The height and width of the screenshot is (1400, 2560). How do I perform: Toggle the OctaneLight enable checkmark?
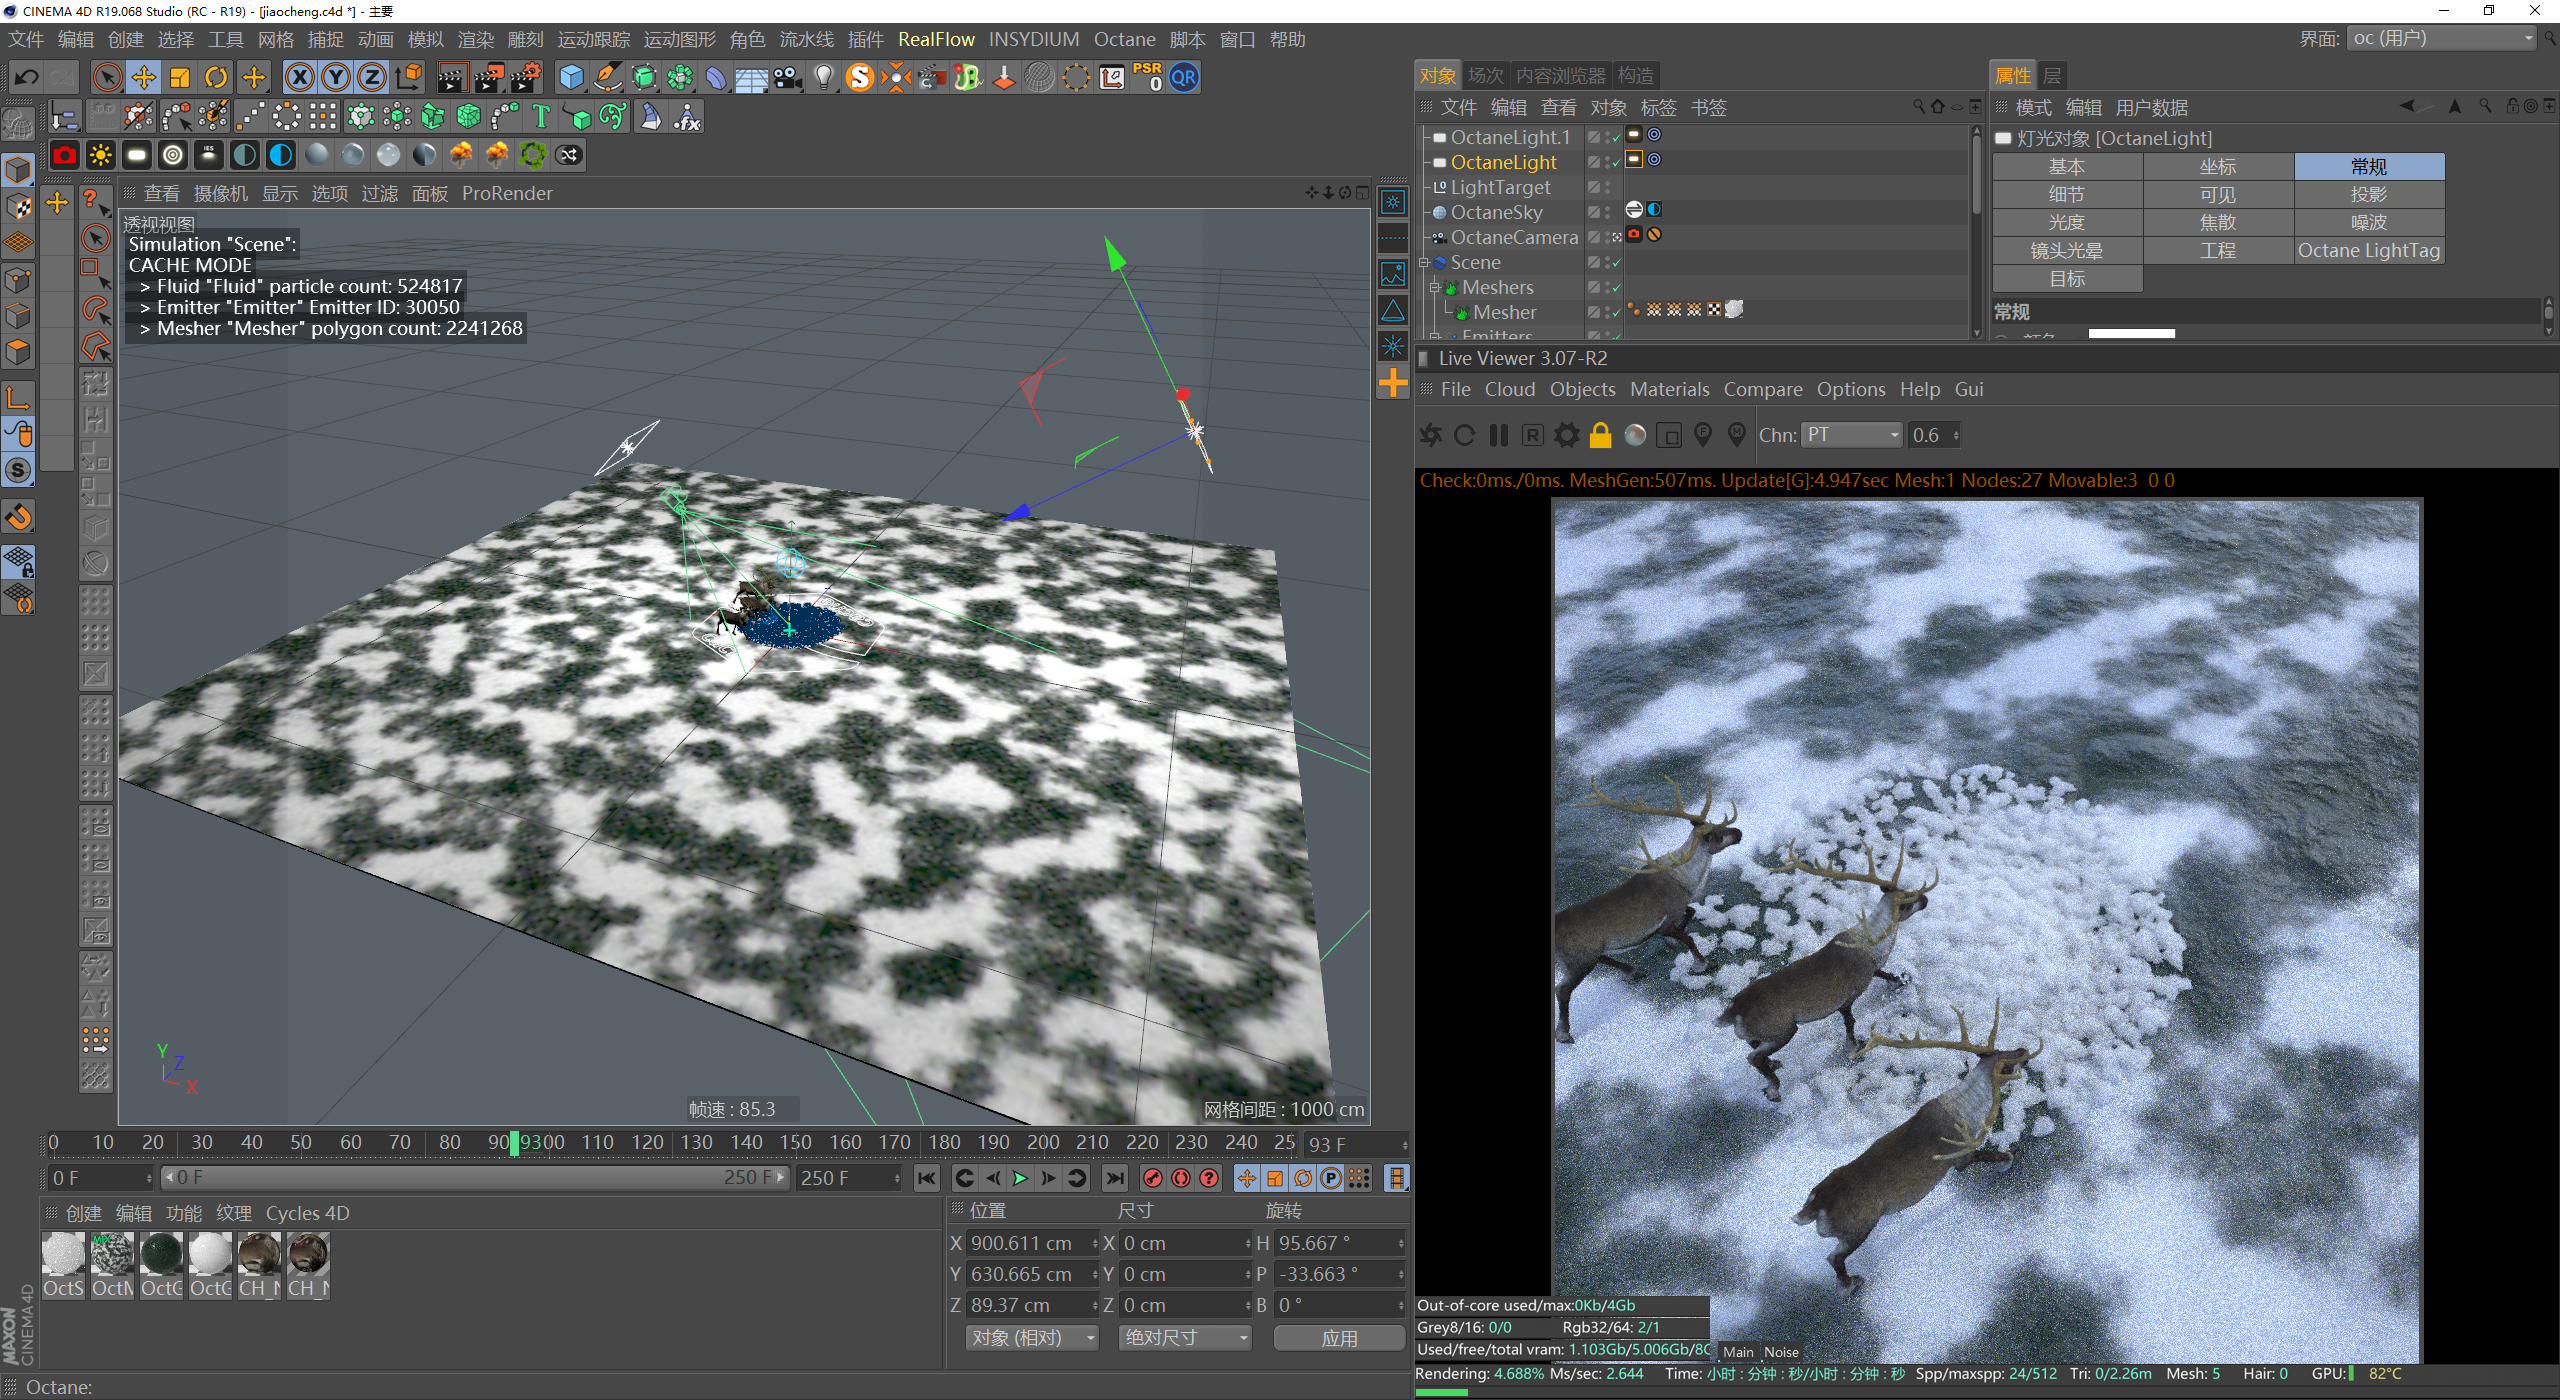tap(1616, 163)
